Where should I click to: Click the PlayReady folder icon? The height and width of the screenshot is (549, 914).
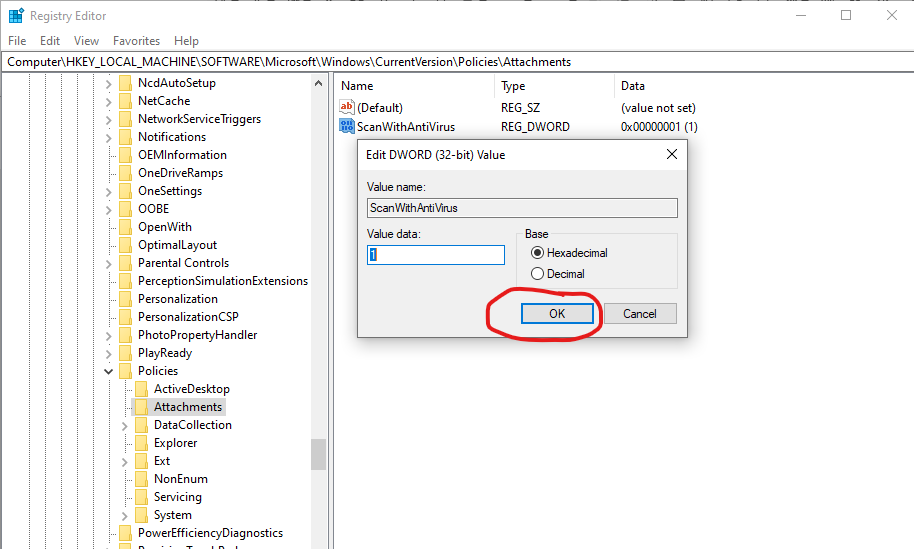[x=125, y=353]
